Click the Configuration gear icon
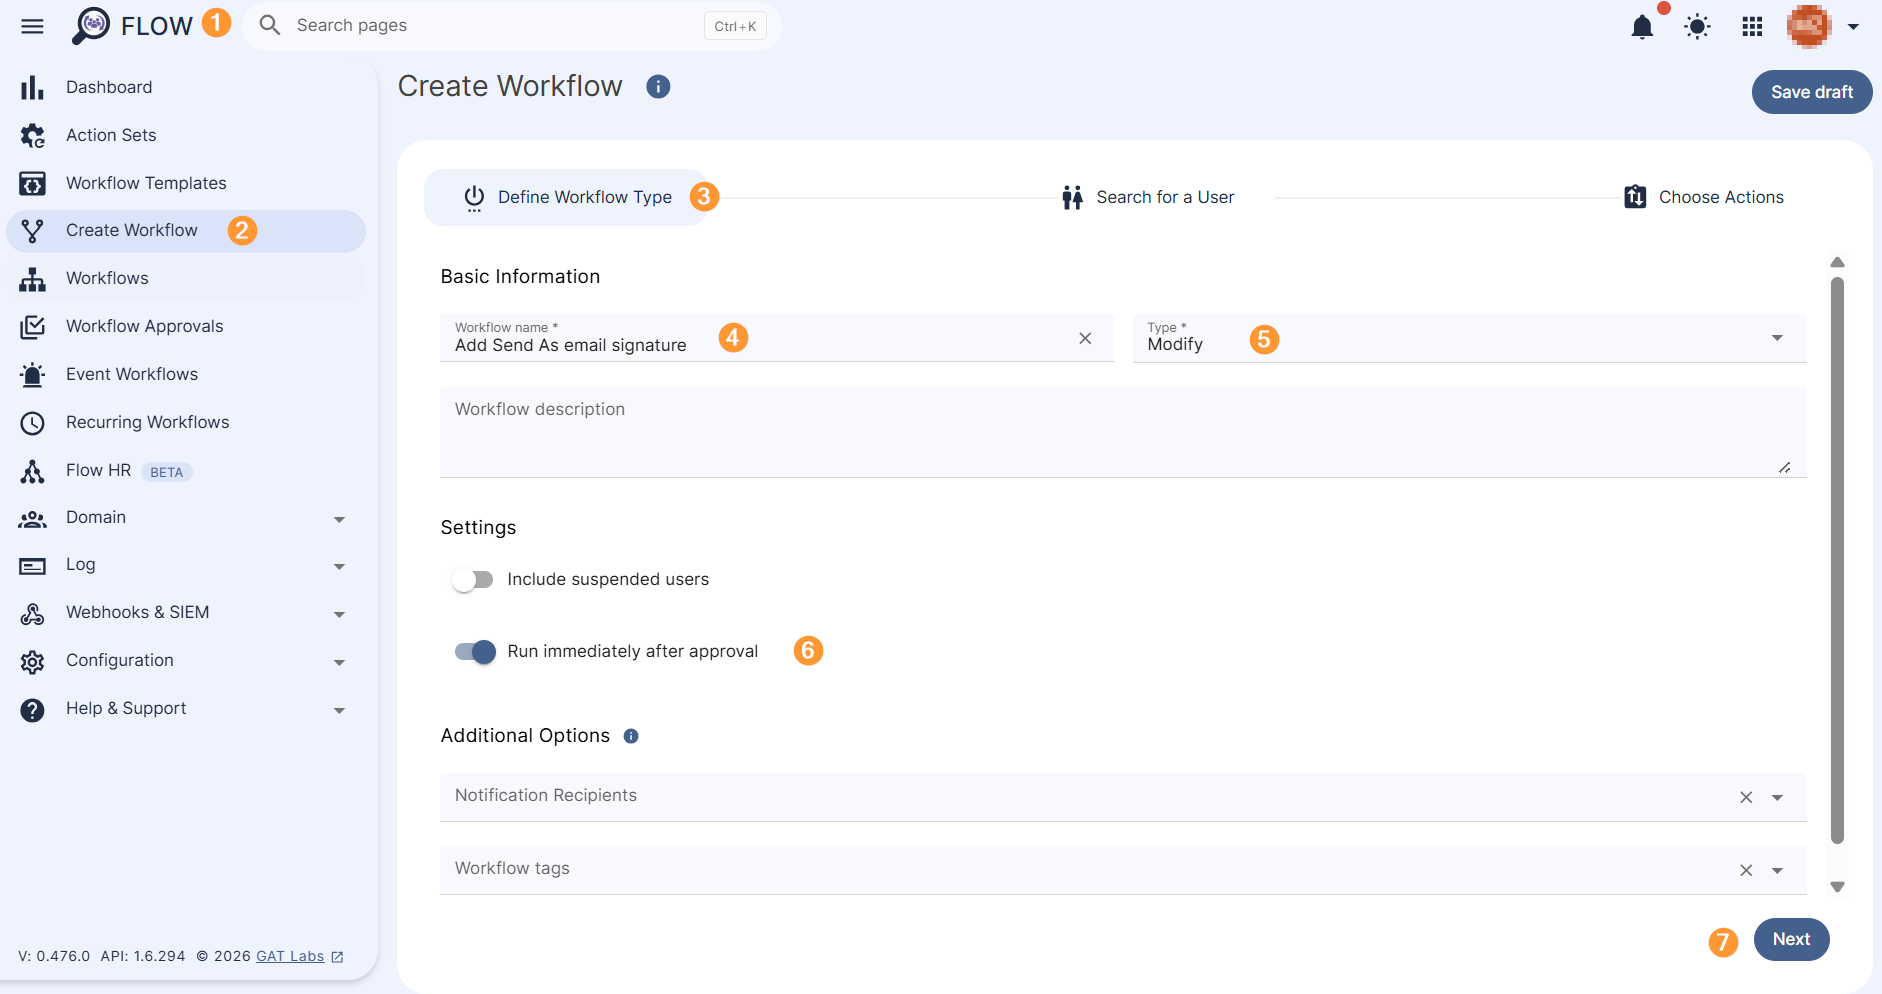The height and width of the screenshot is (994, 1882). [32, 662]
